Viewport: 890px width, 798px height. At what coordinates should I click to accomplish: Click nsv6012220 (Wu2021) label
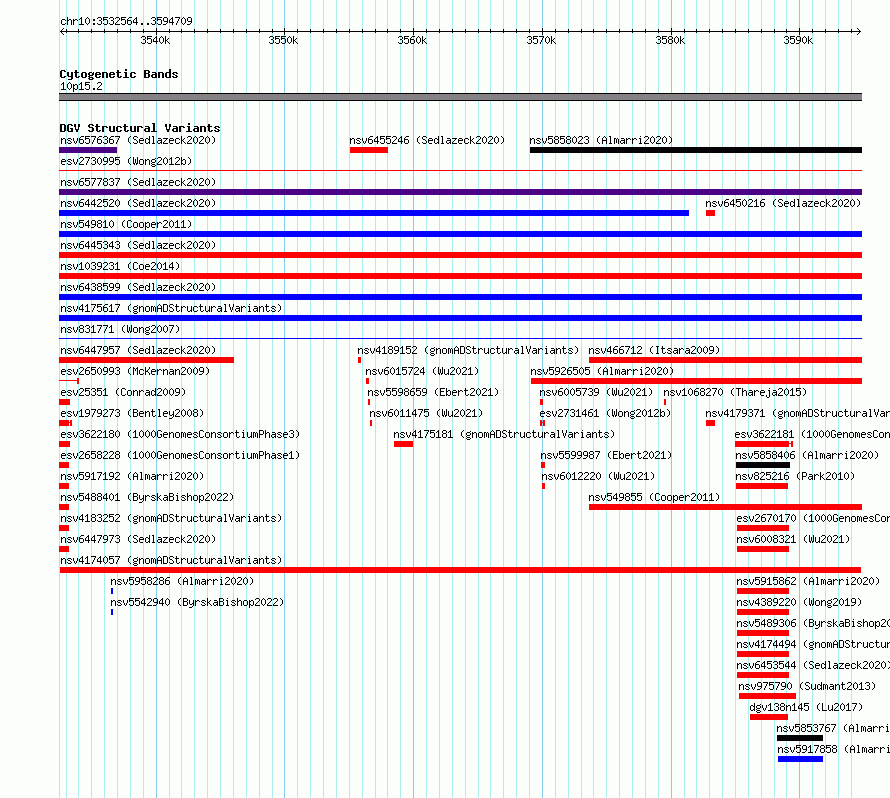598,476
